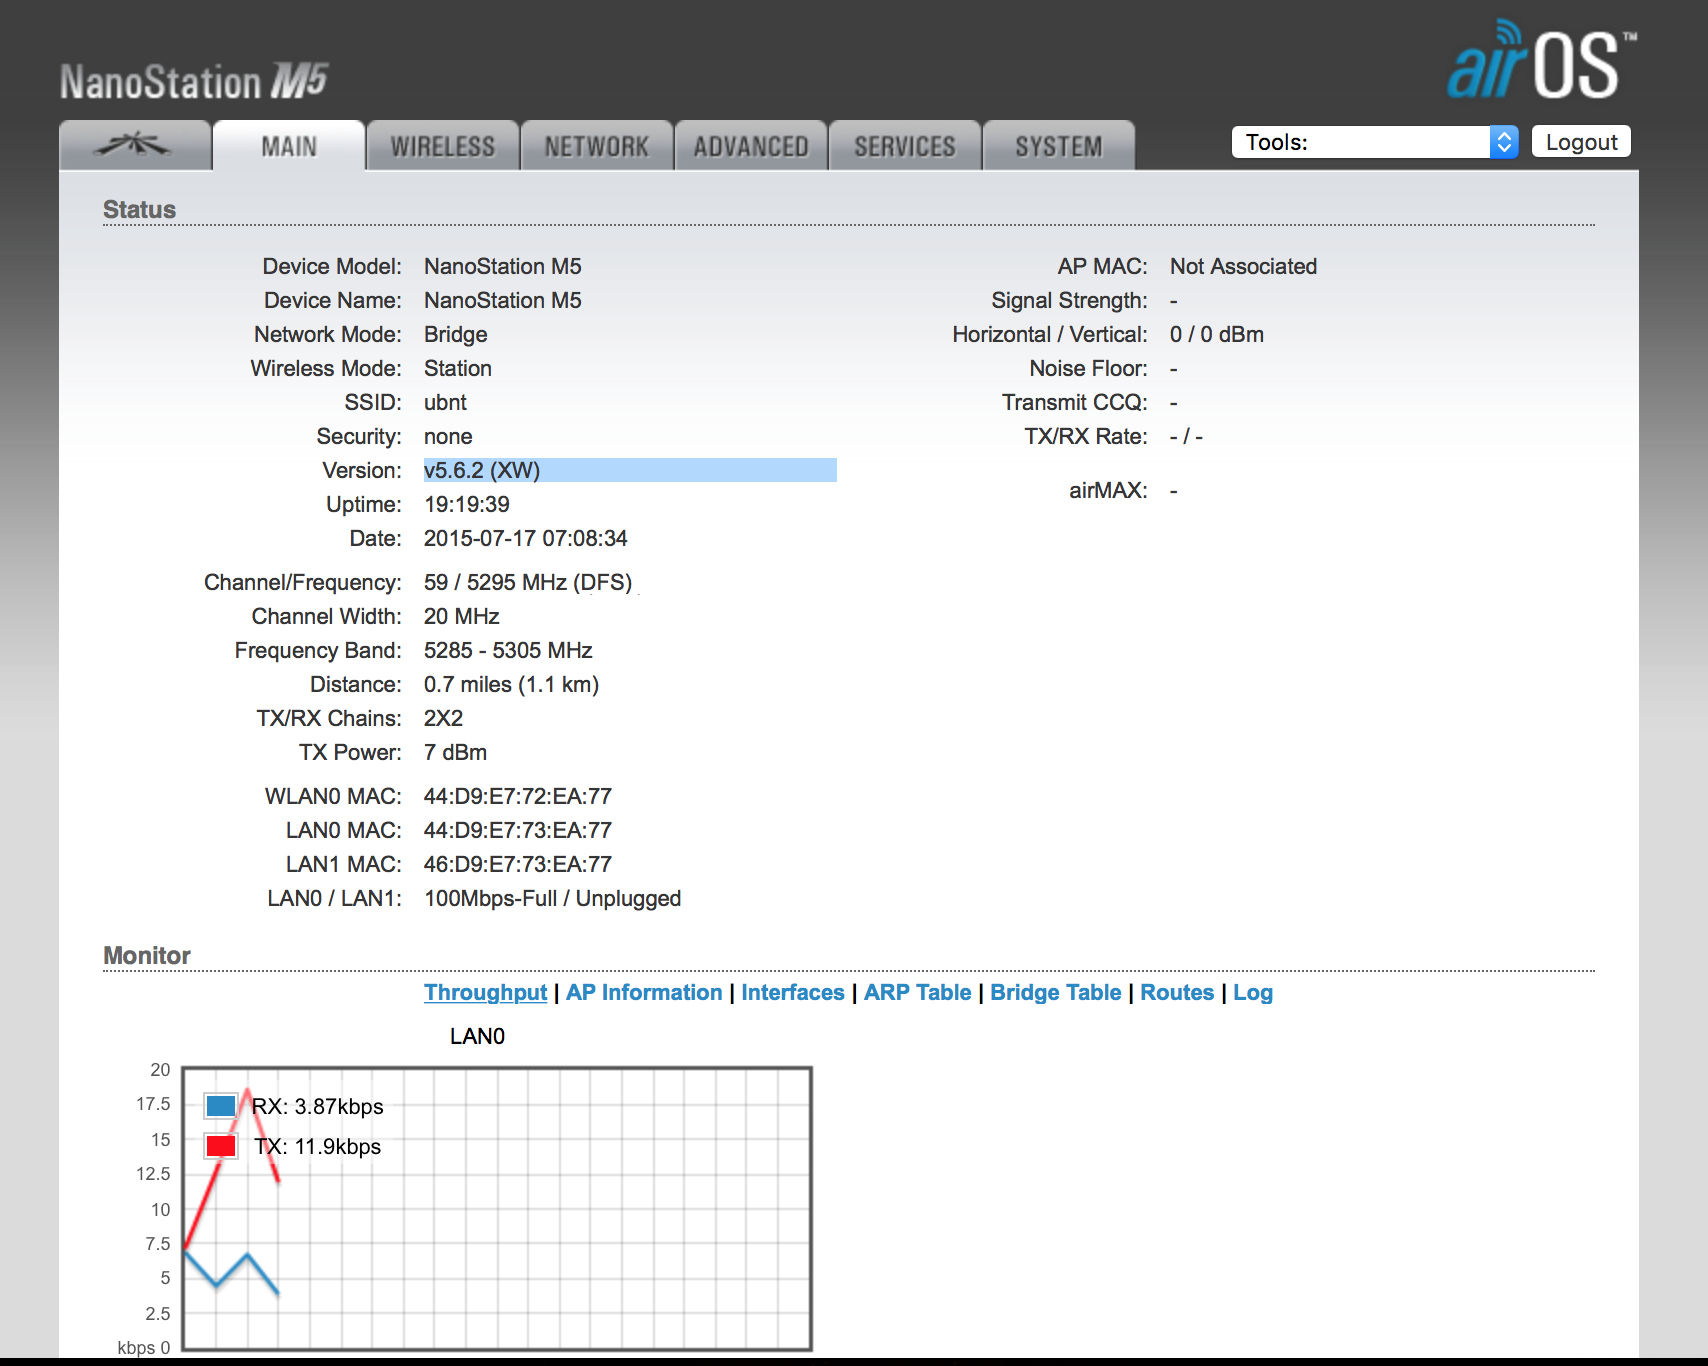Click the Device Name value NanoStation M5
Screen dimensions: 1708x1366
click(503, 300)
